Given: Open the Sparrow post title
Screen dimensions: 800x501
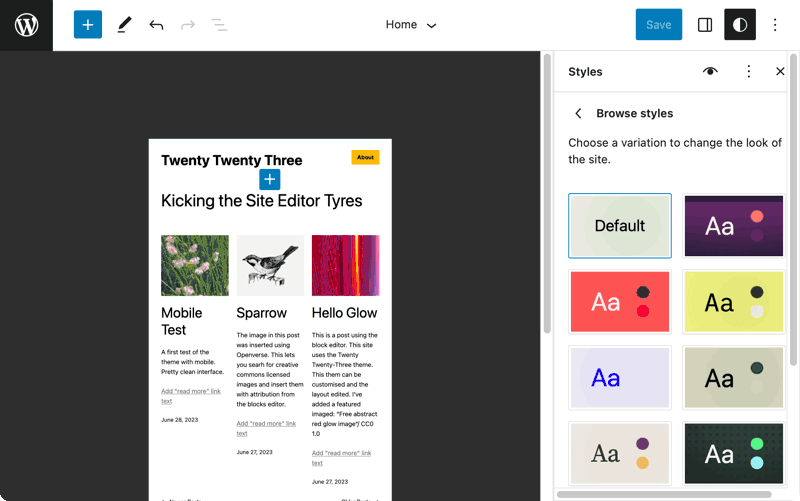Looking at the screenshot, I should pos(262,313).
